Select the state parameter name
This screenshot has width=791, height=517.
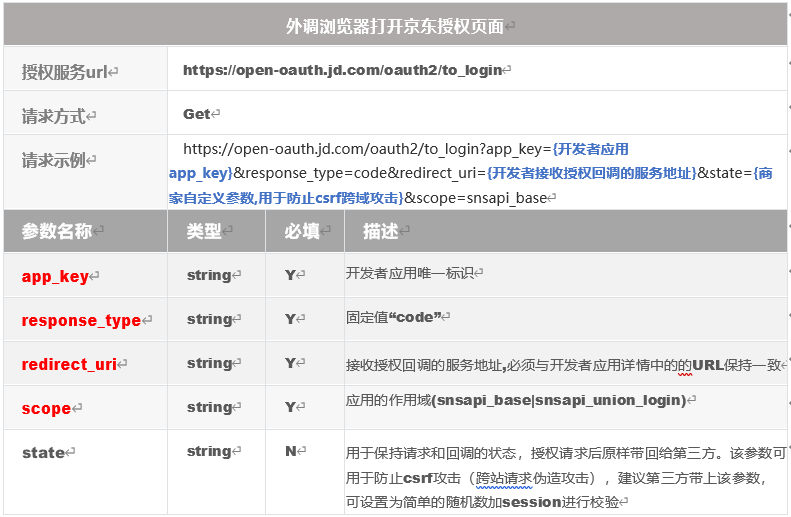(44, 453)
